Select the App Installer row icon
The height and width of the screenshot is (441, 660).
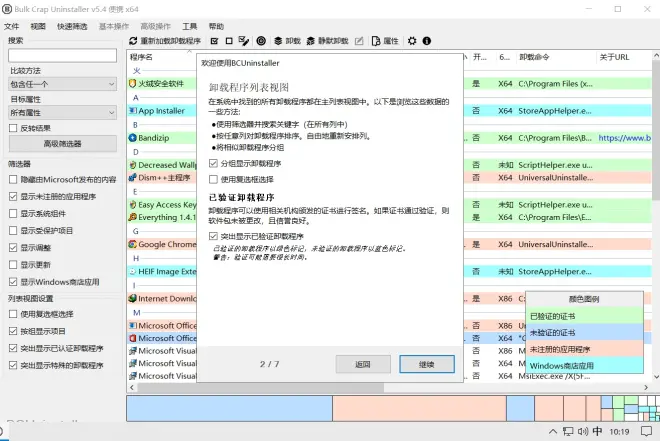click(x=133, y=111)
